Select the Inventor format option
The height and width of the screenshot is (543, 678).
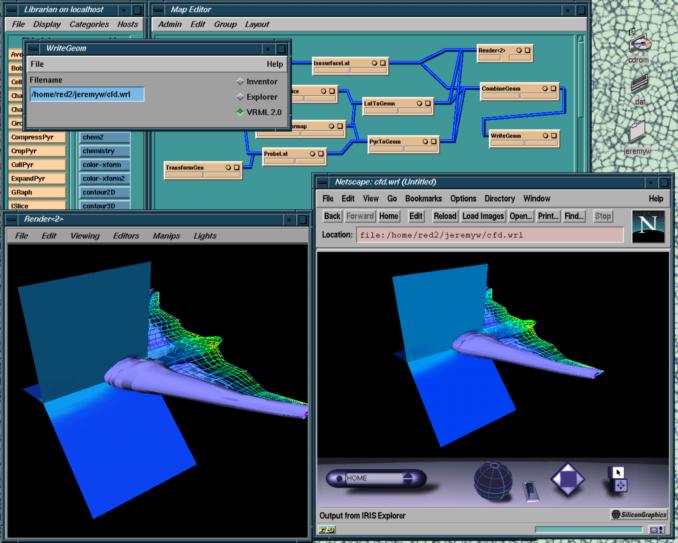click(257, 81)
